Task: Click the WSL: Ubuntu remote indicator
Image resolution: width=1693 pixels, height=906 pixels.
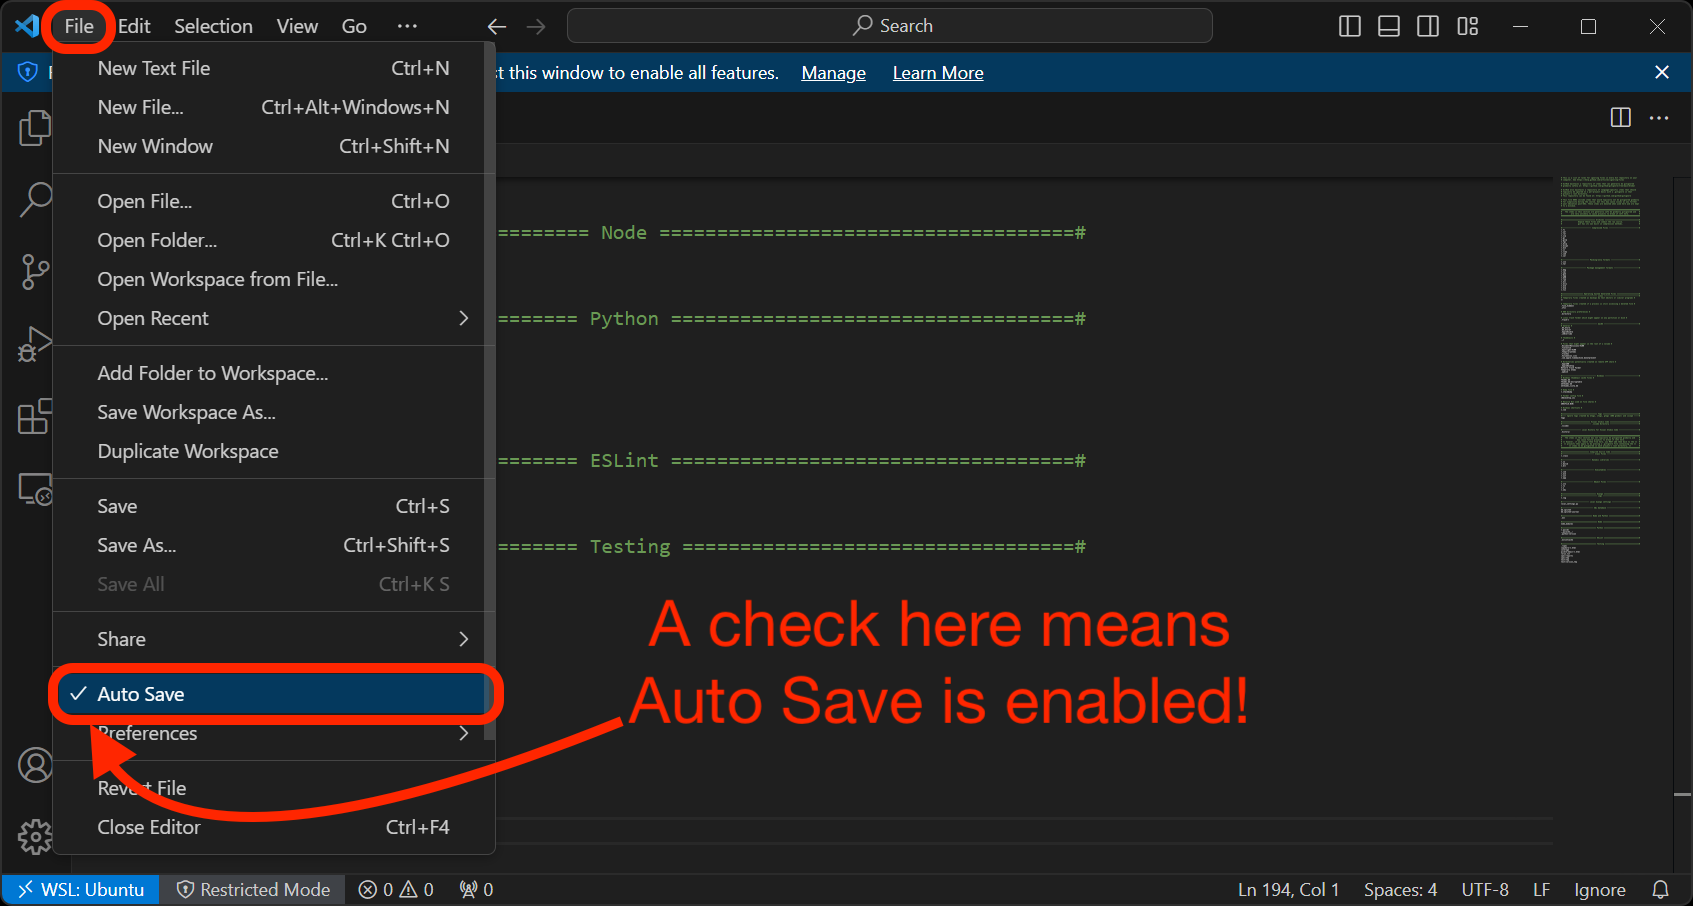Action: (x=80, y=889)
